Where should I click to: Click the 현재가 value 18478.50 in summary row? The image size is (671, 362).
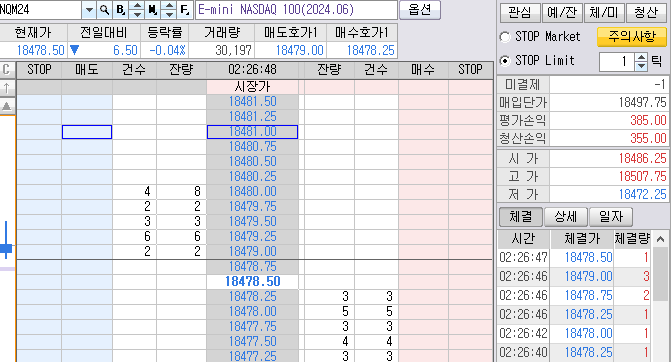point(33,50)
